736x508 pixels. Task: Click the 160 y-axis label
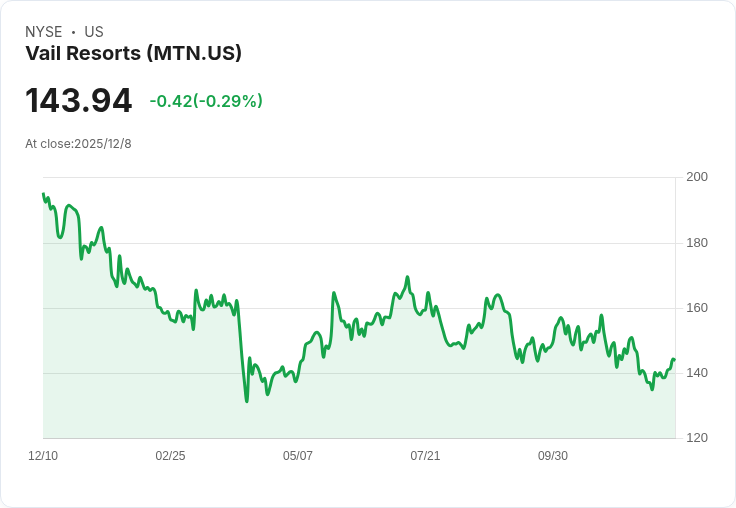click(696, 308)
